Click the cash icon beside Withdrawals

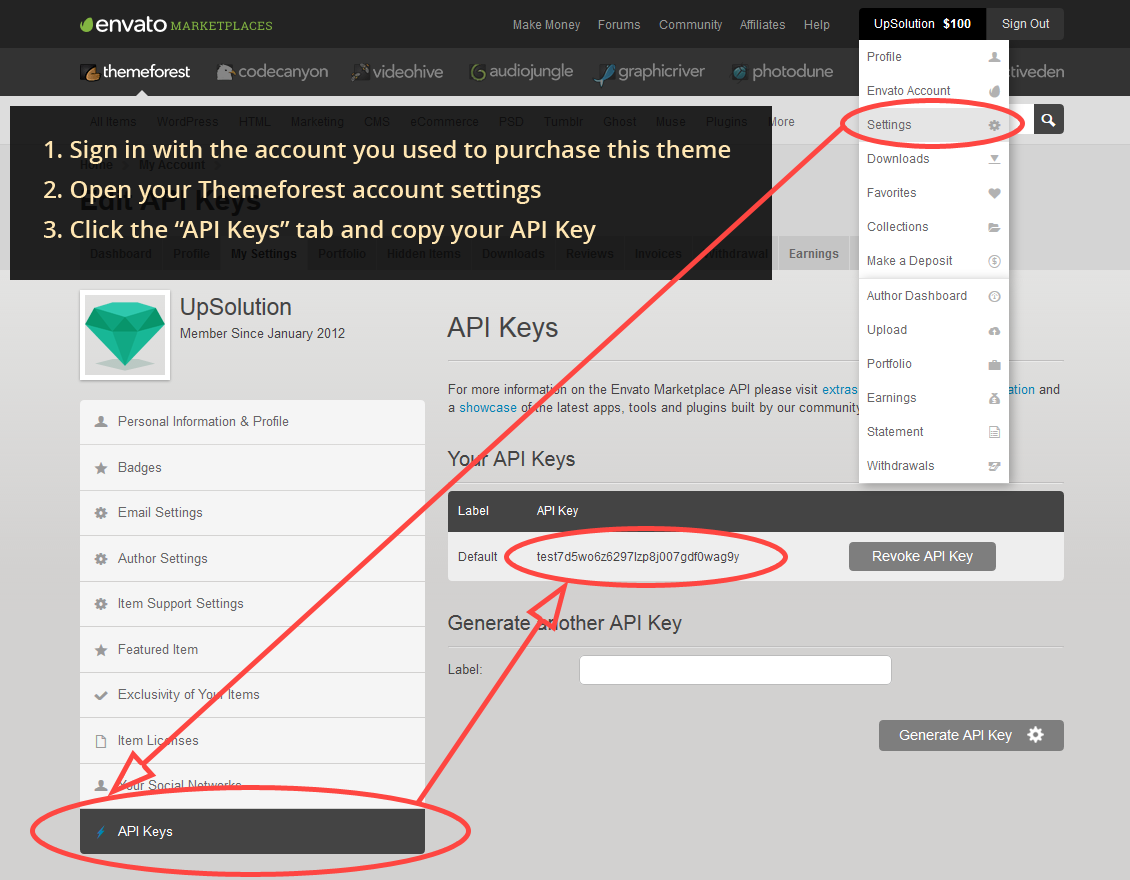[995, 466]
